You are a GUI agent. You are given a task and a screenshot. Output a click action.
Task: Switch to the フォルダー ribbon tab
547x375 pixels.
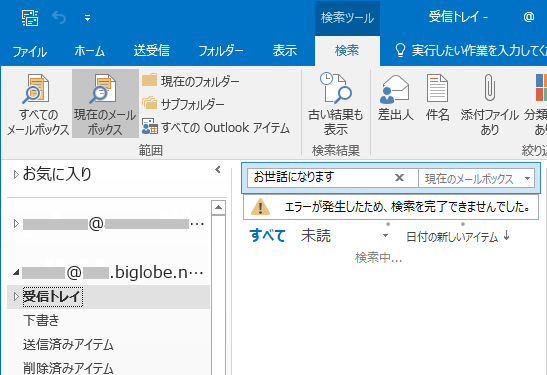221,51
